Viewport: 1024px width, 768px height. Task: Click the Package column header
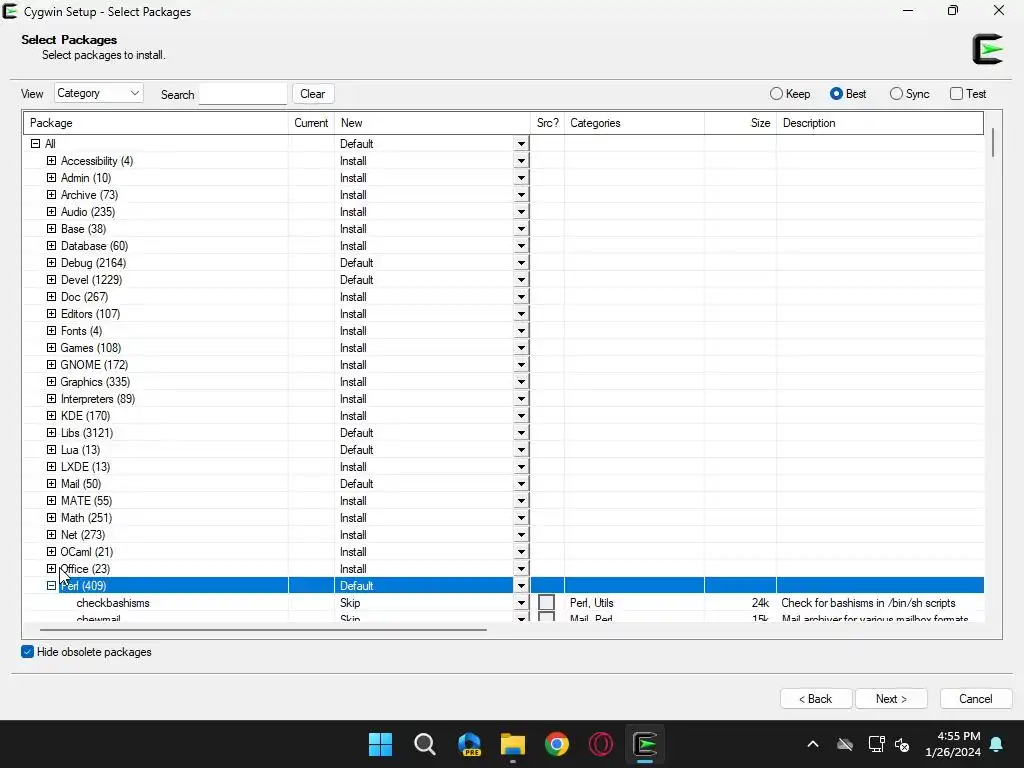click(x=156, y=123)
